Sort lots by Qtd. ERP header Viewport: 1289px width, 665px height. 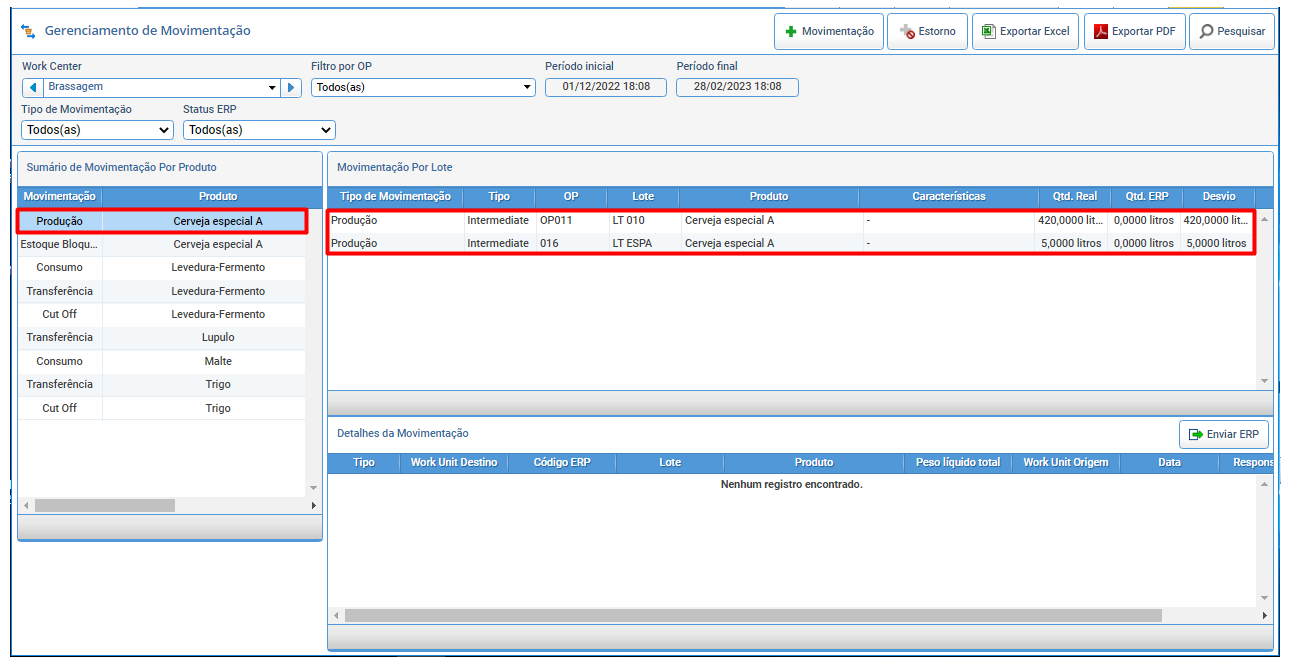click(x=1147, y=196)
